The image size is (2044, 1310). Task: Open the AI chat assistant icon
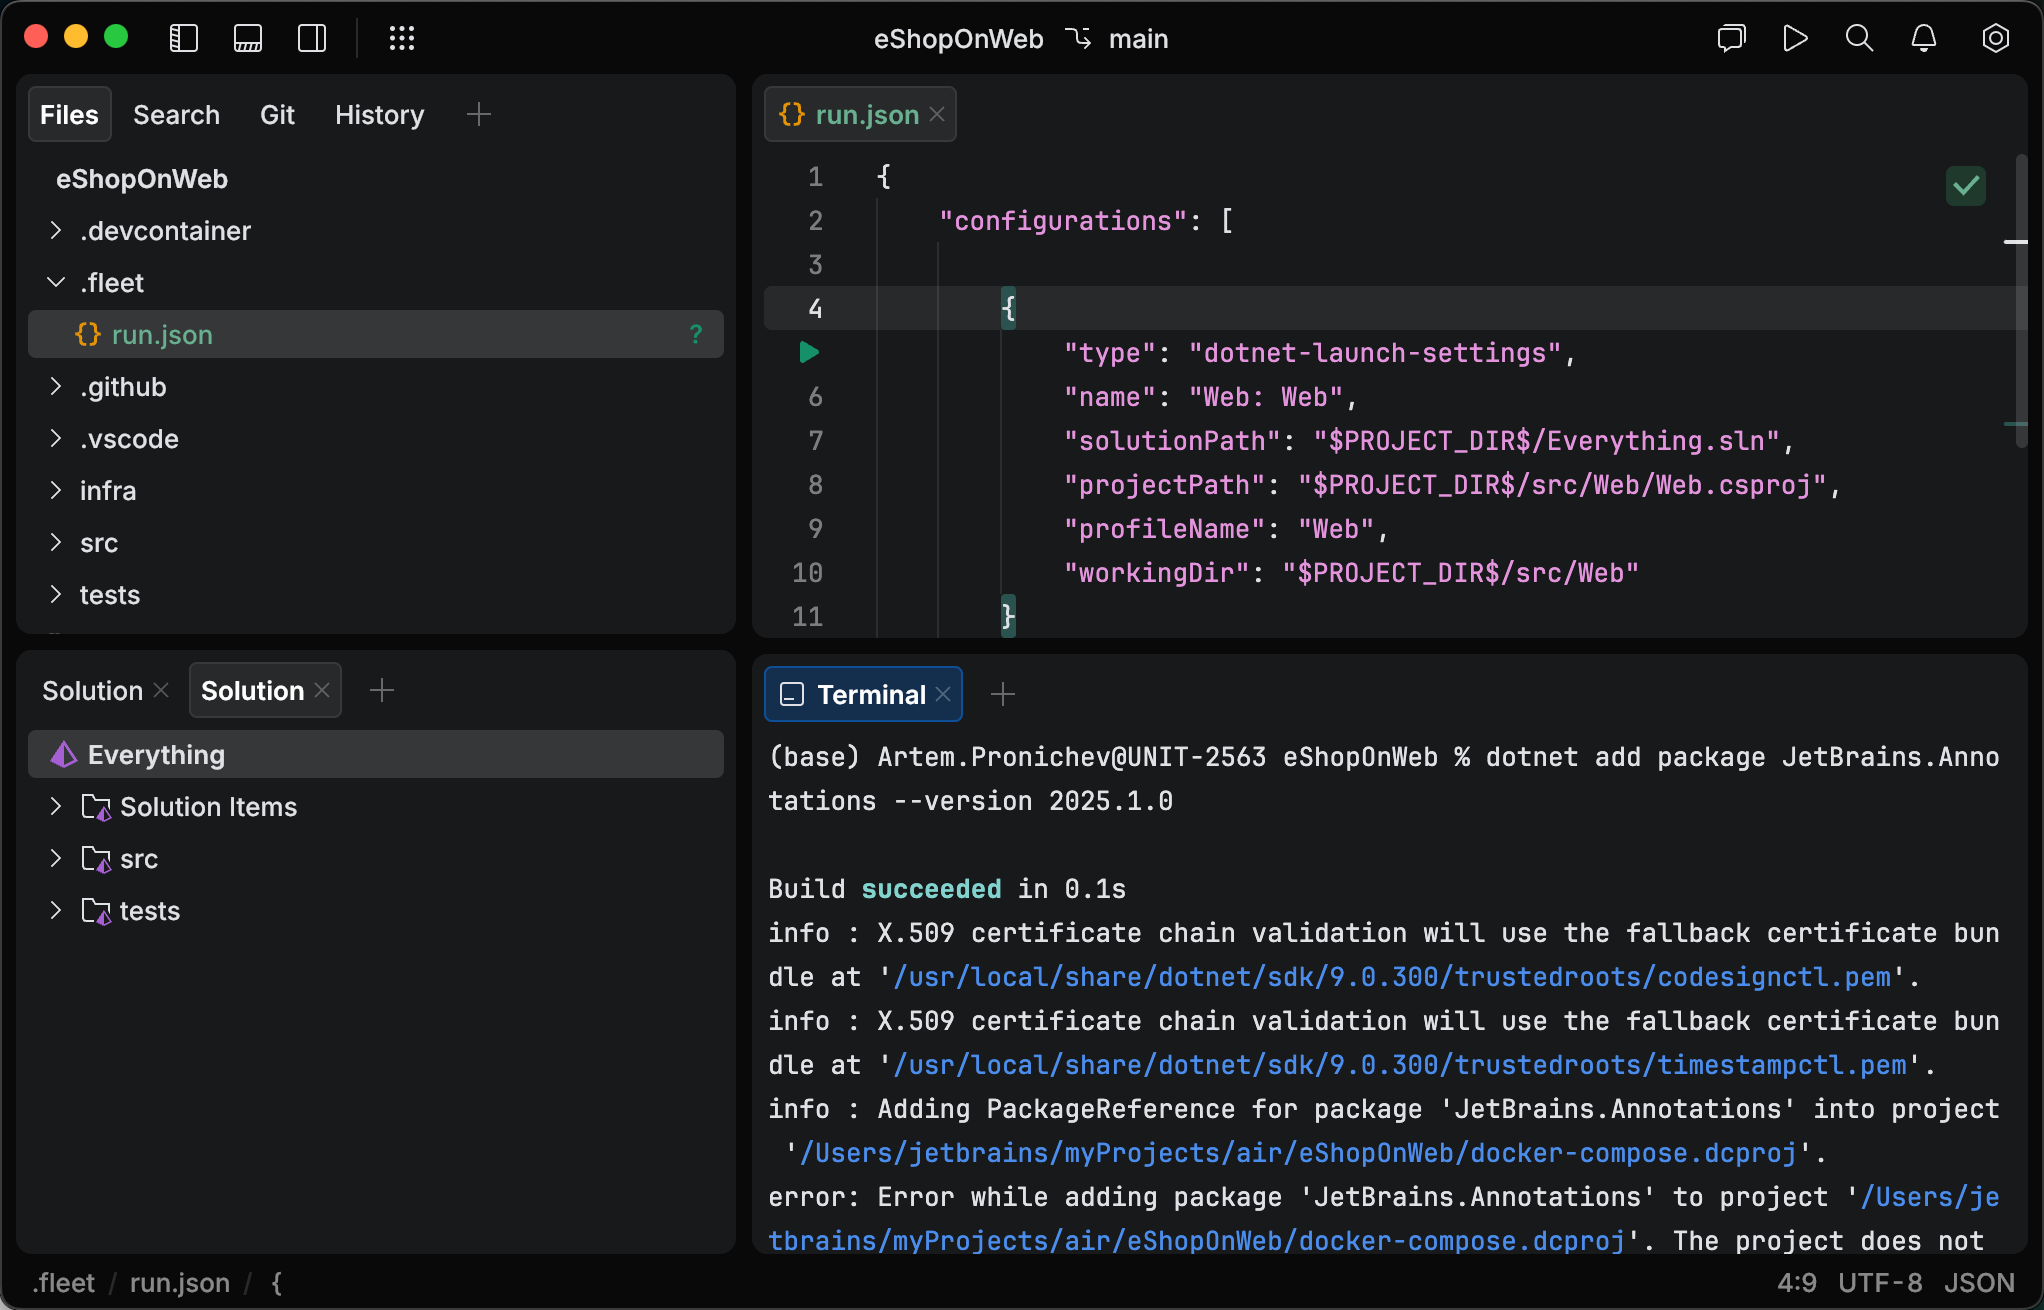1731,38
